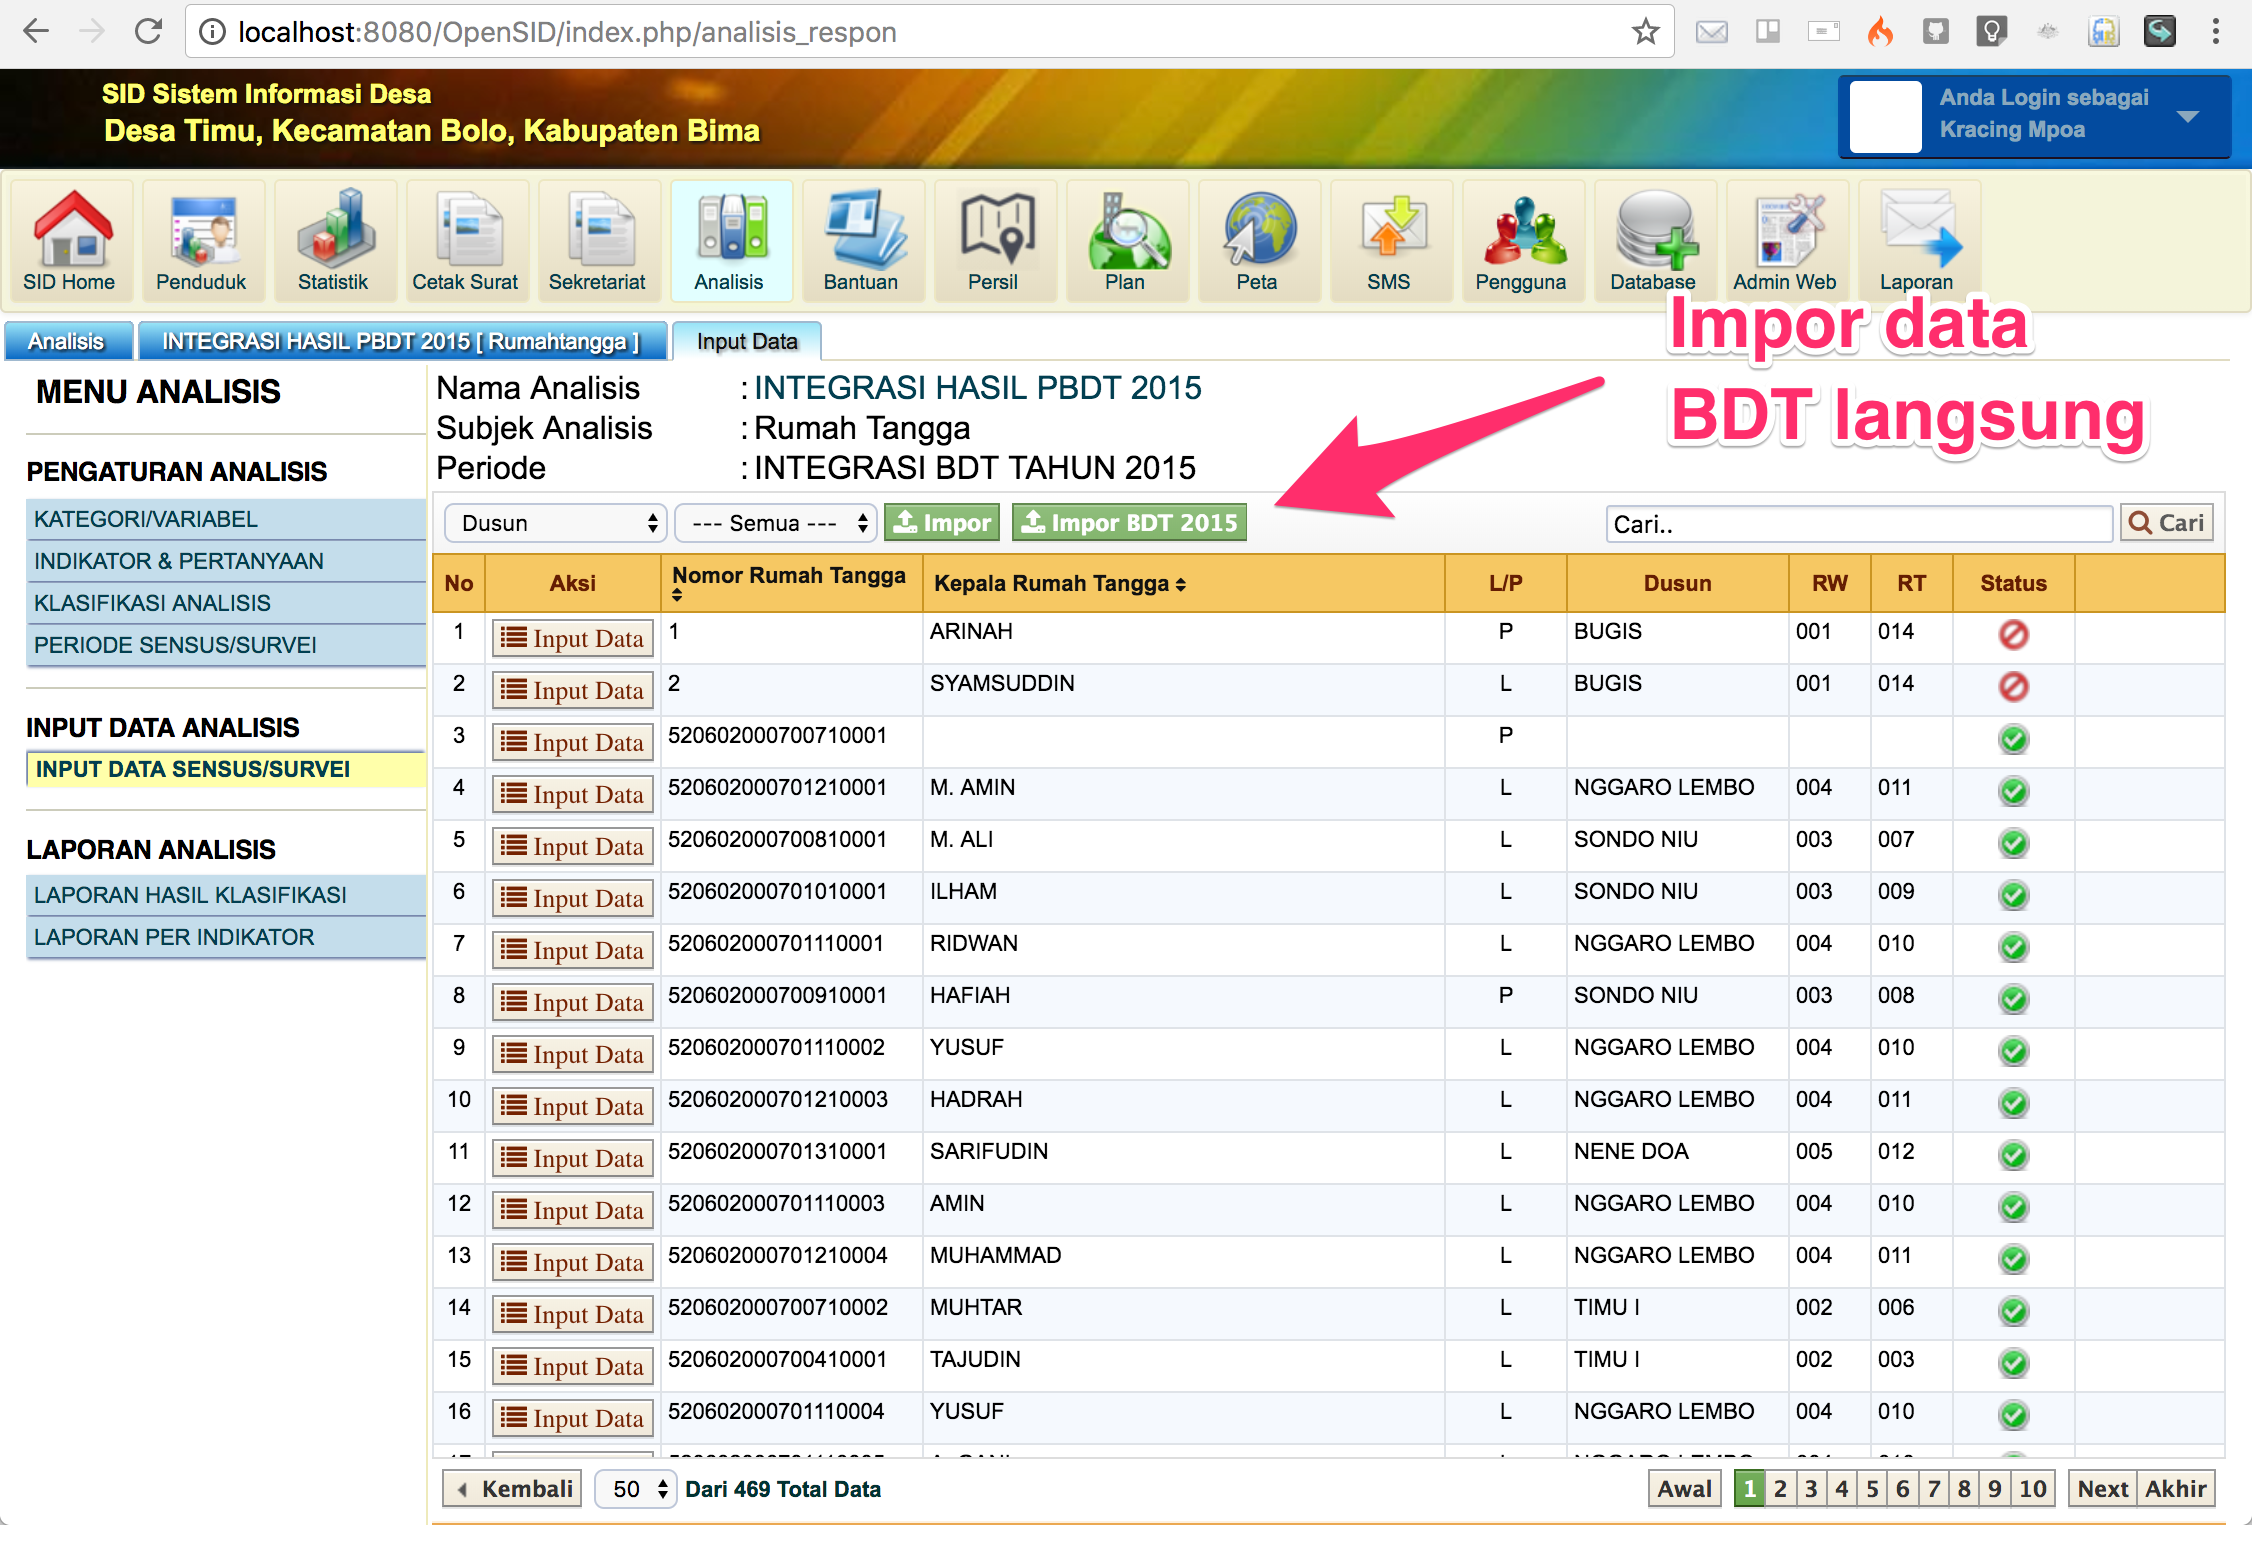Open the Dusun filter dropdown

click(556, 523)
